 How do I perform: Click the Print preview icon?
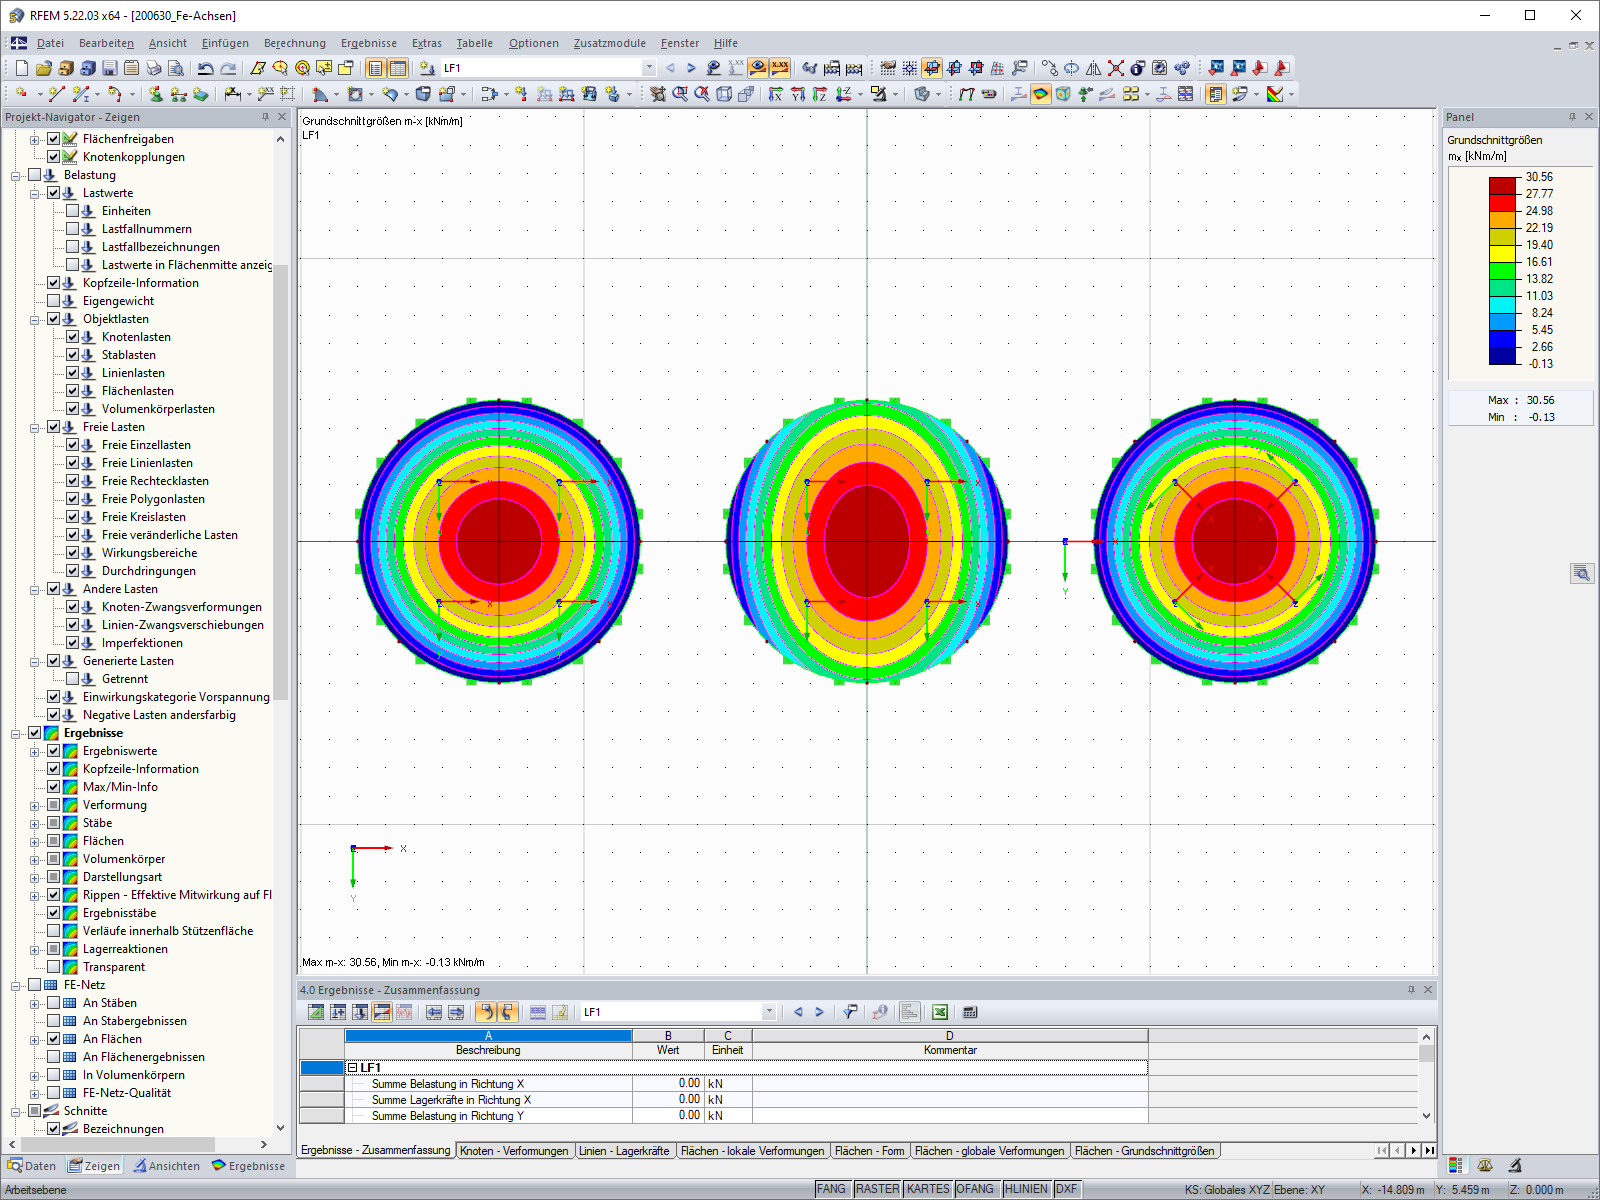176,68
